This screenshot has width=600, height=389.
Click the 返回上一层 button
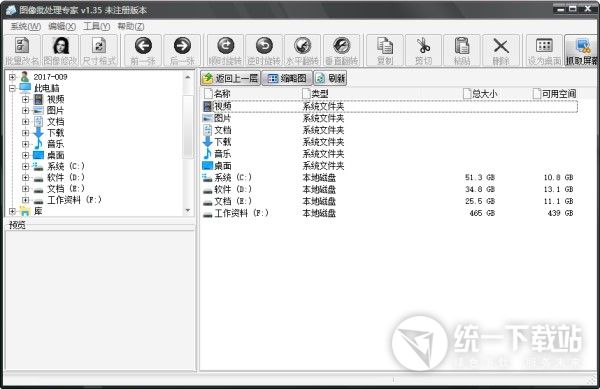pyautogui.click(x=230, y=78)
